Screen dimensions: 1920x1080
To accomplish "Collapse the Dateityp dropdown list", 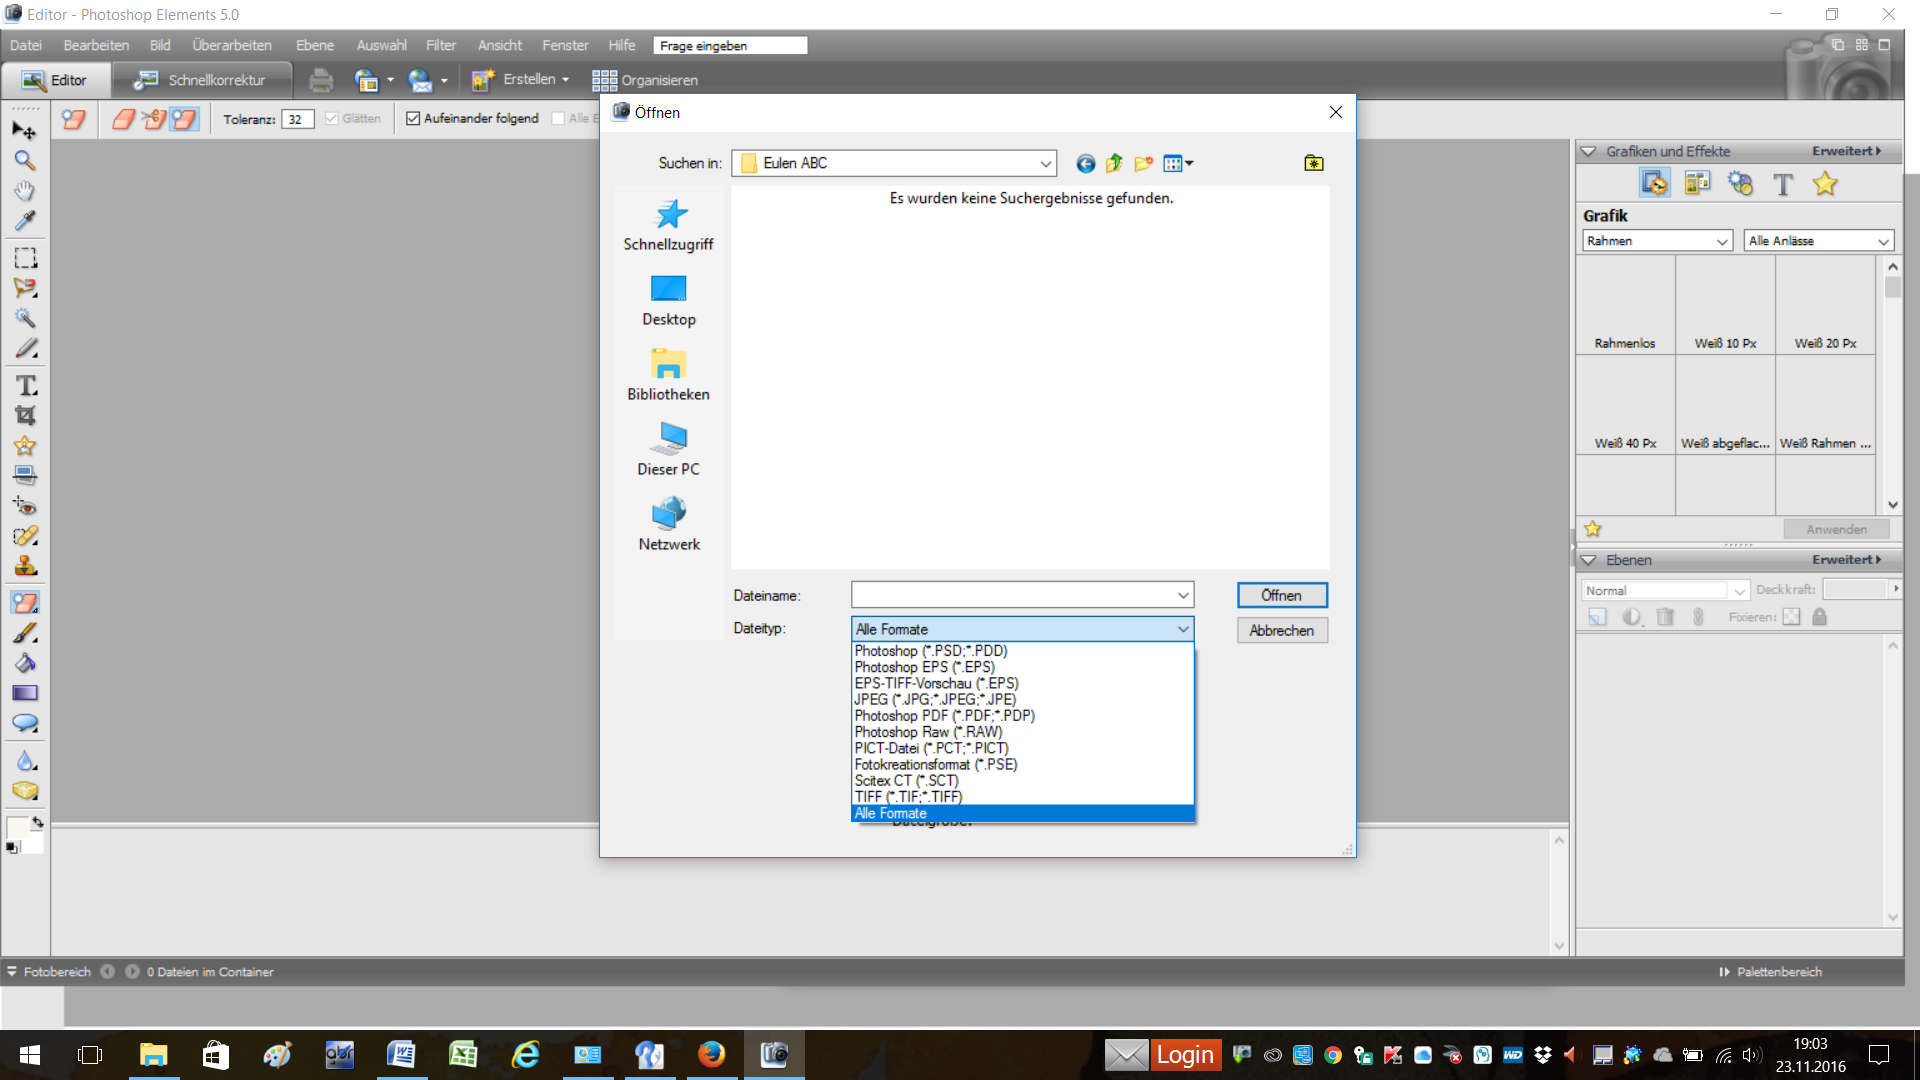I will tap(1183, 629).
